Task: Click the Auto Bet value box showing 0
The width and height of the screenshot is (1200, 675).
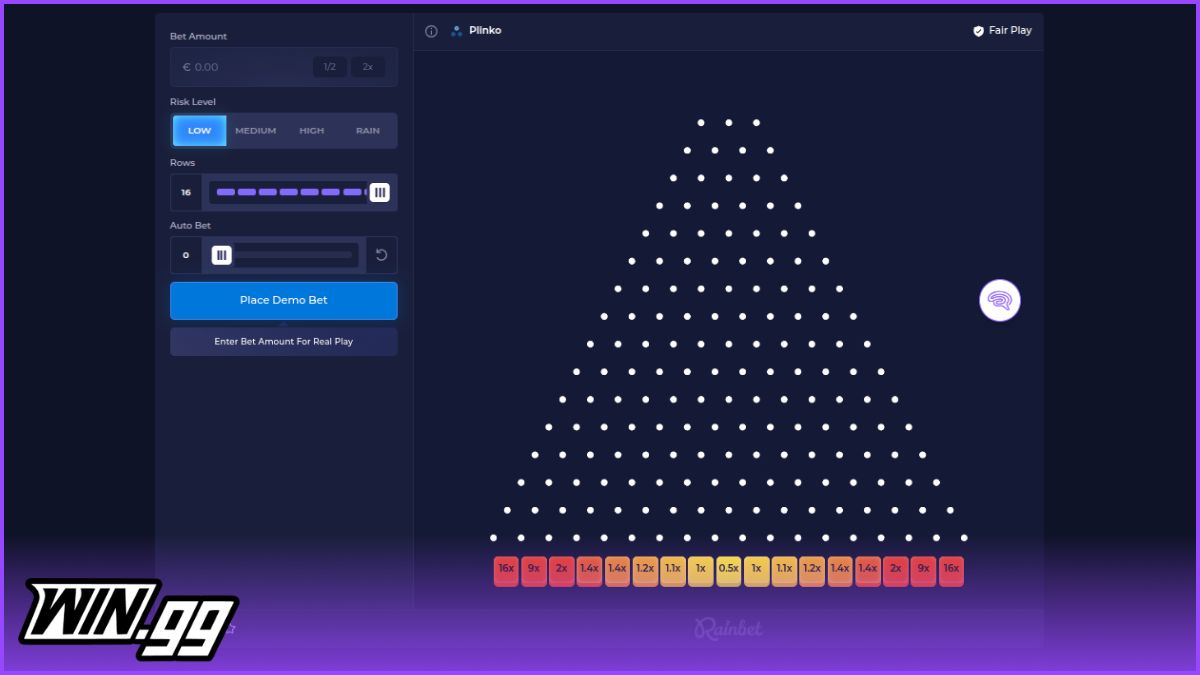Action: tap(186, 255)
